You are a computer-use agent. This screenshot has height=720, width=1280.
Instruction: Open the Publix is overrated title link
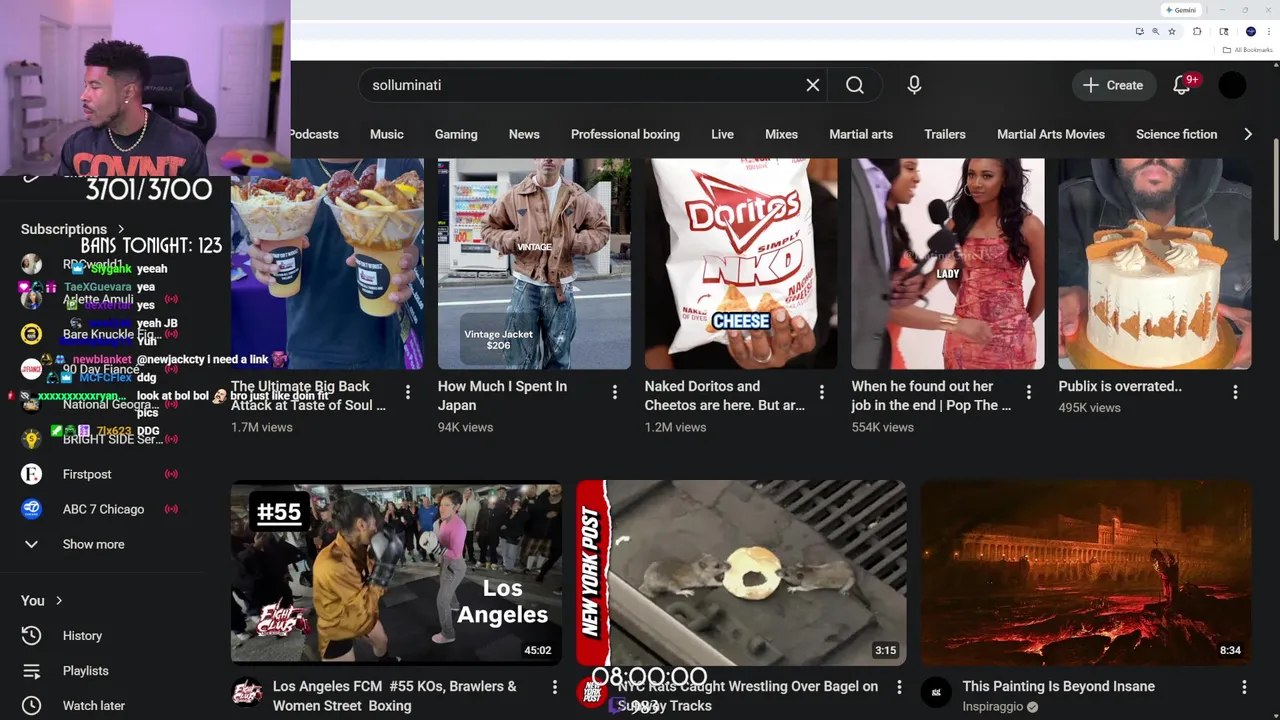coord(1120,386)
